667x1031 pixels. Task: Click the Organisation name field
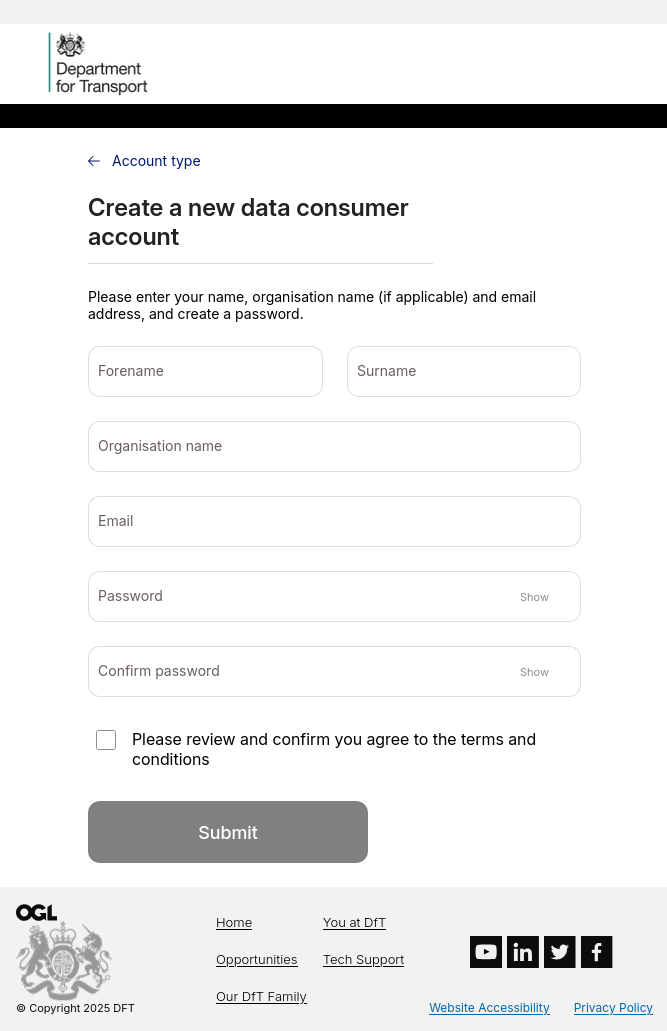pos(334,446)
